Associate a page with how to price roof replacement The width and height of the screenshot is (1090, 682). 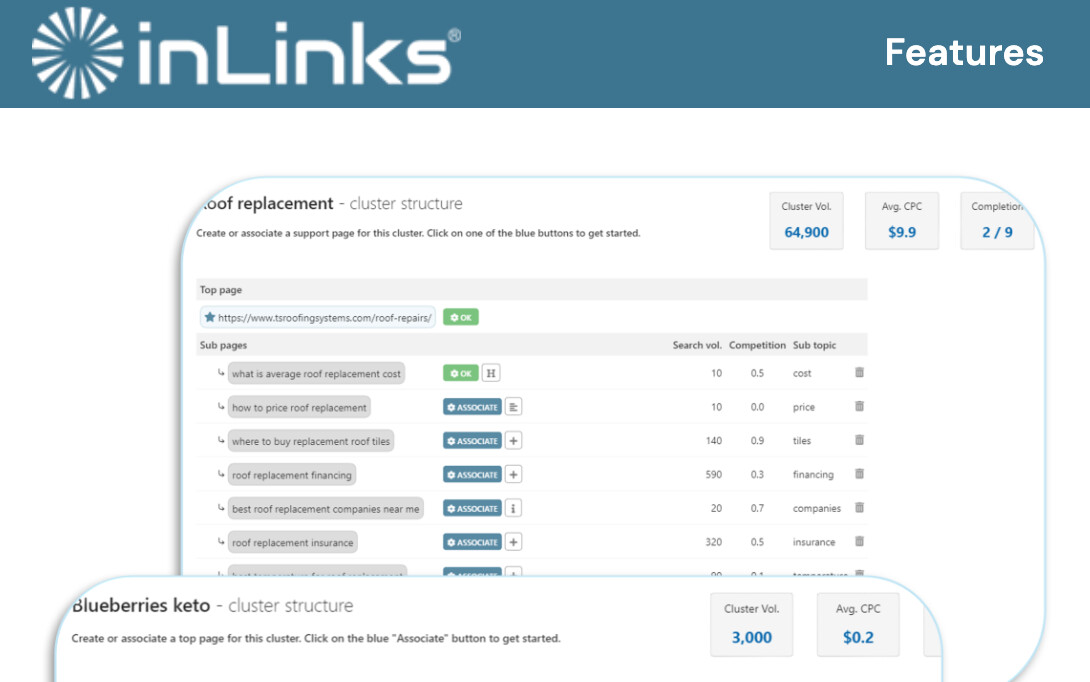pos(473,407)
